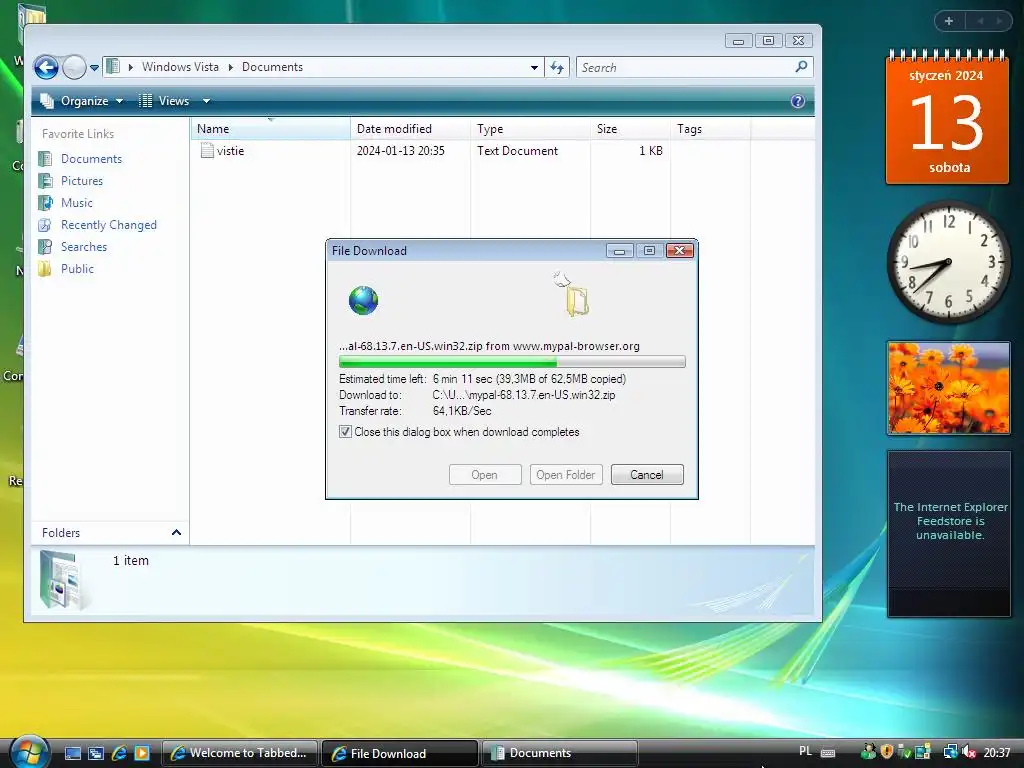Open the Organize menu
The width and height of the screenshot is (1024, 768).
[82, 101]
